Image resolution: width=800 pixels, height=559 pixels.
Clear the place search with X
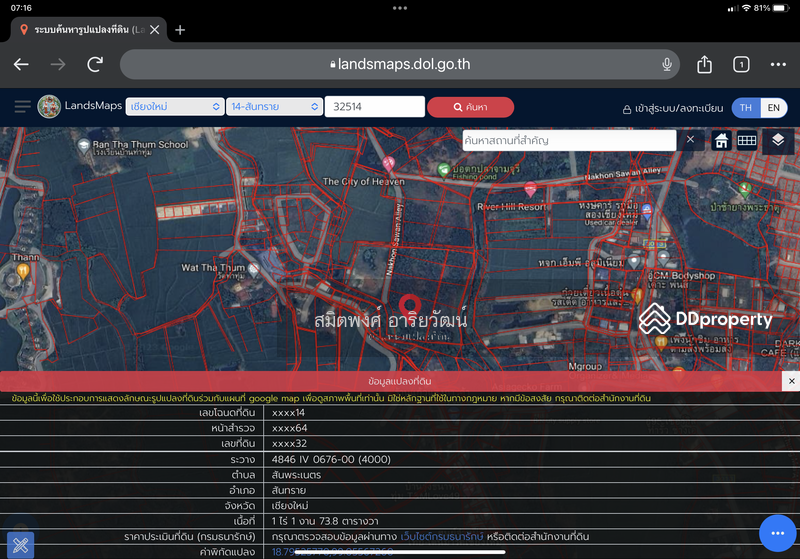pos(690,139)
